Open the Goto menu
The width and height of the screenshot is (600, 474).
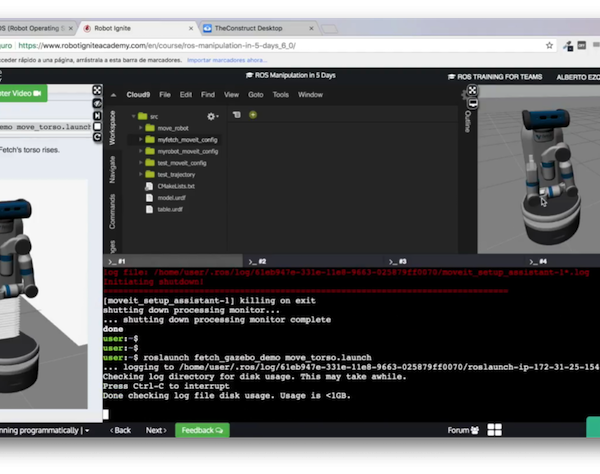[x=256, y=95]
